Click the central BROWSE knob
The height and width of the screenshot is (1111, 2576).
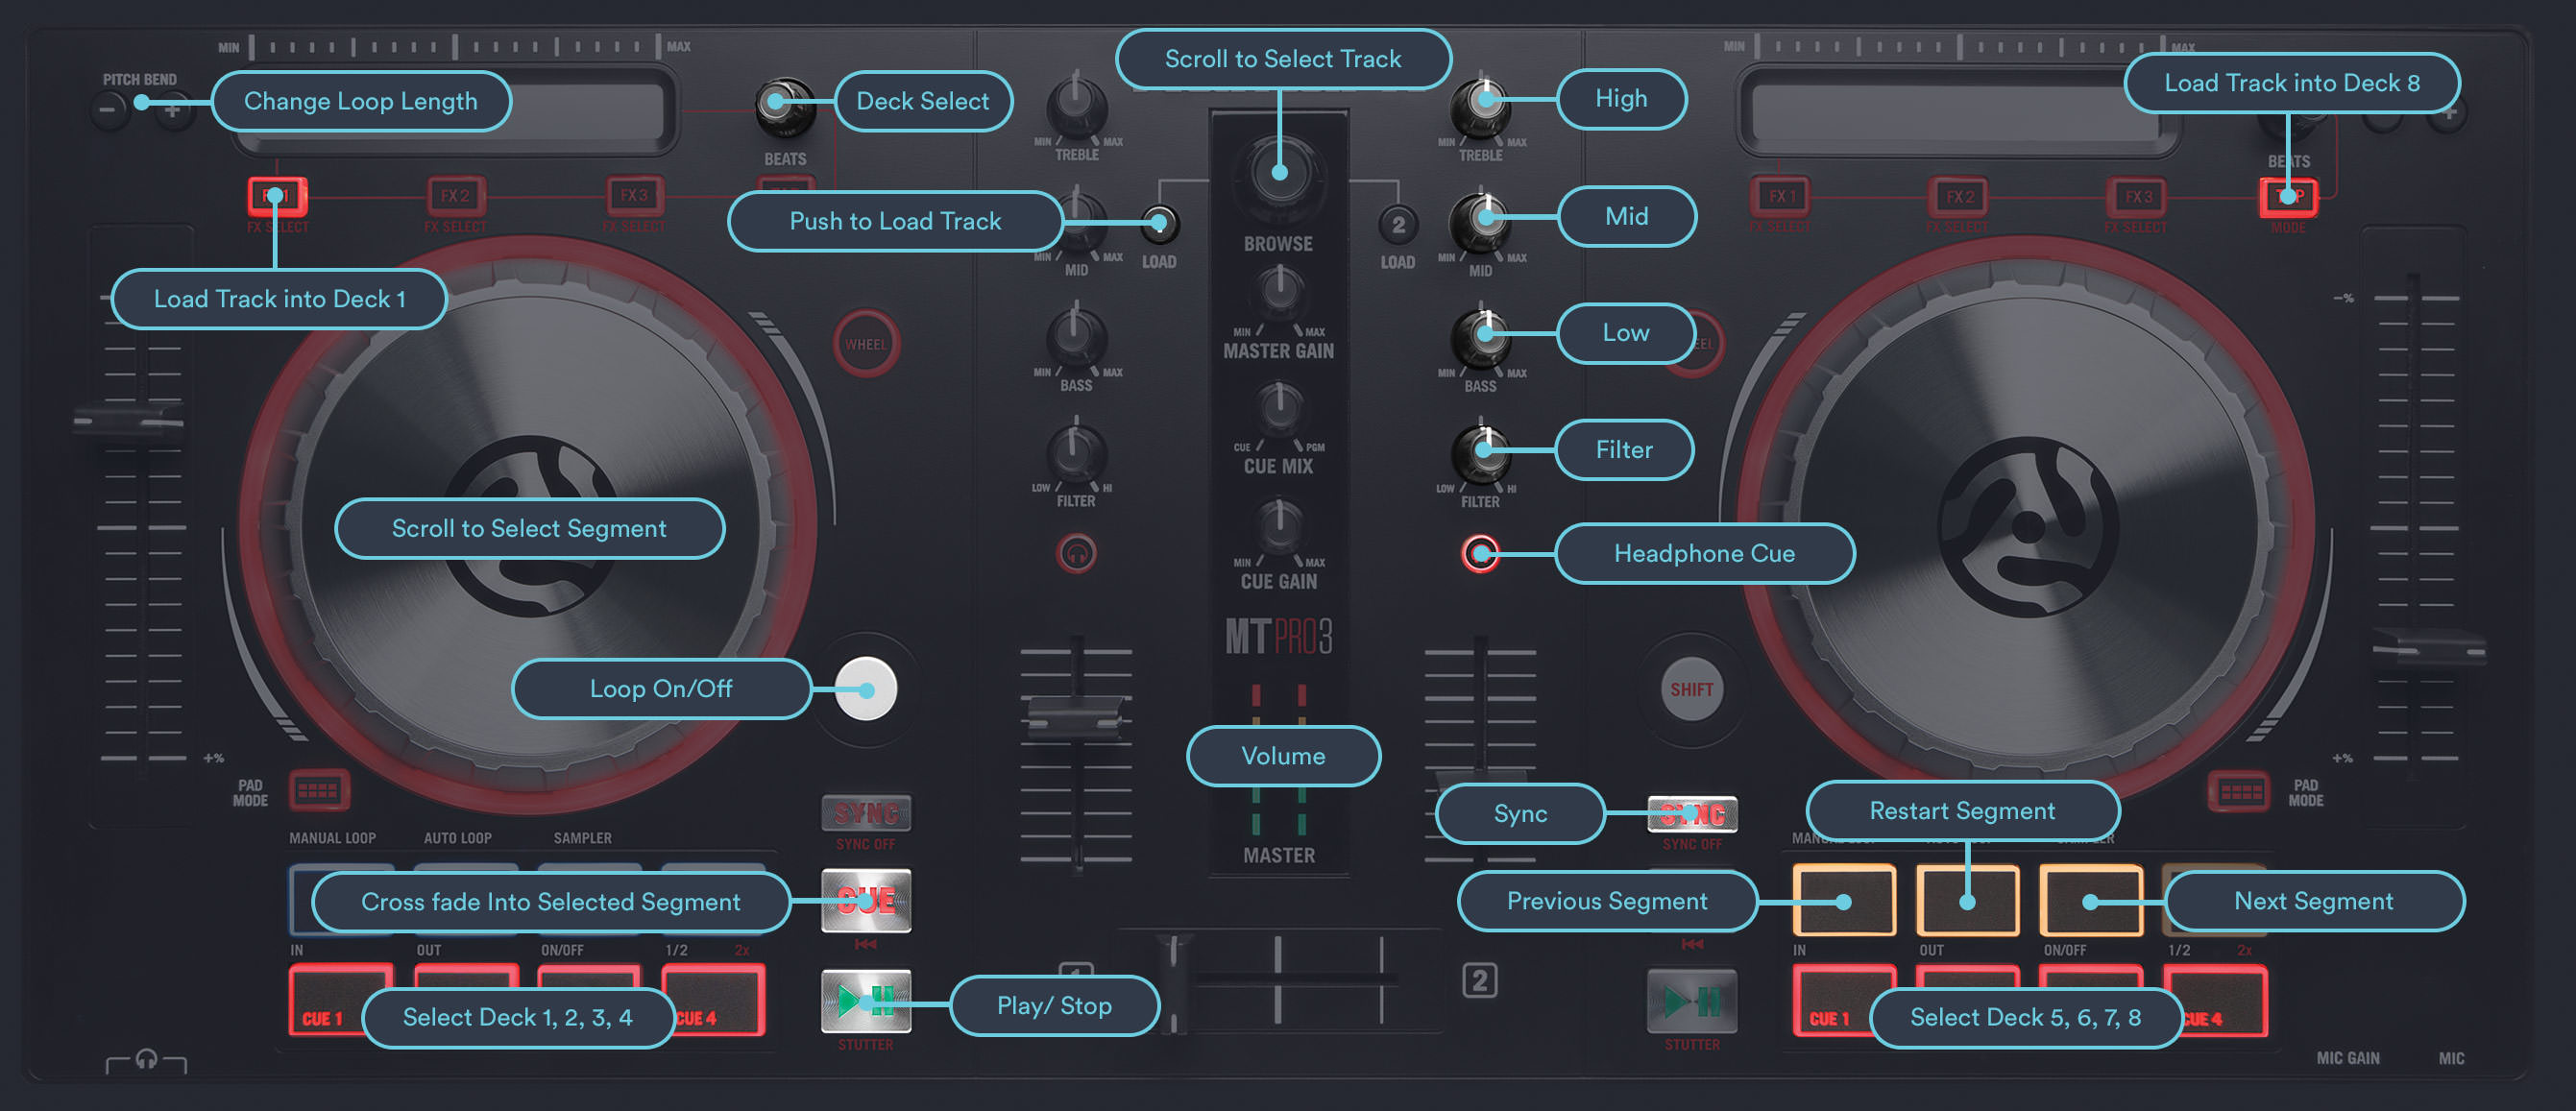[1279, 173]
